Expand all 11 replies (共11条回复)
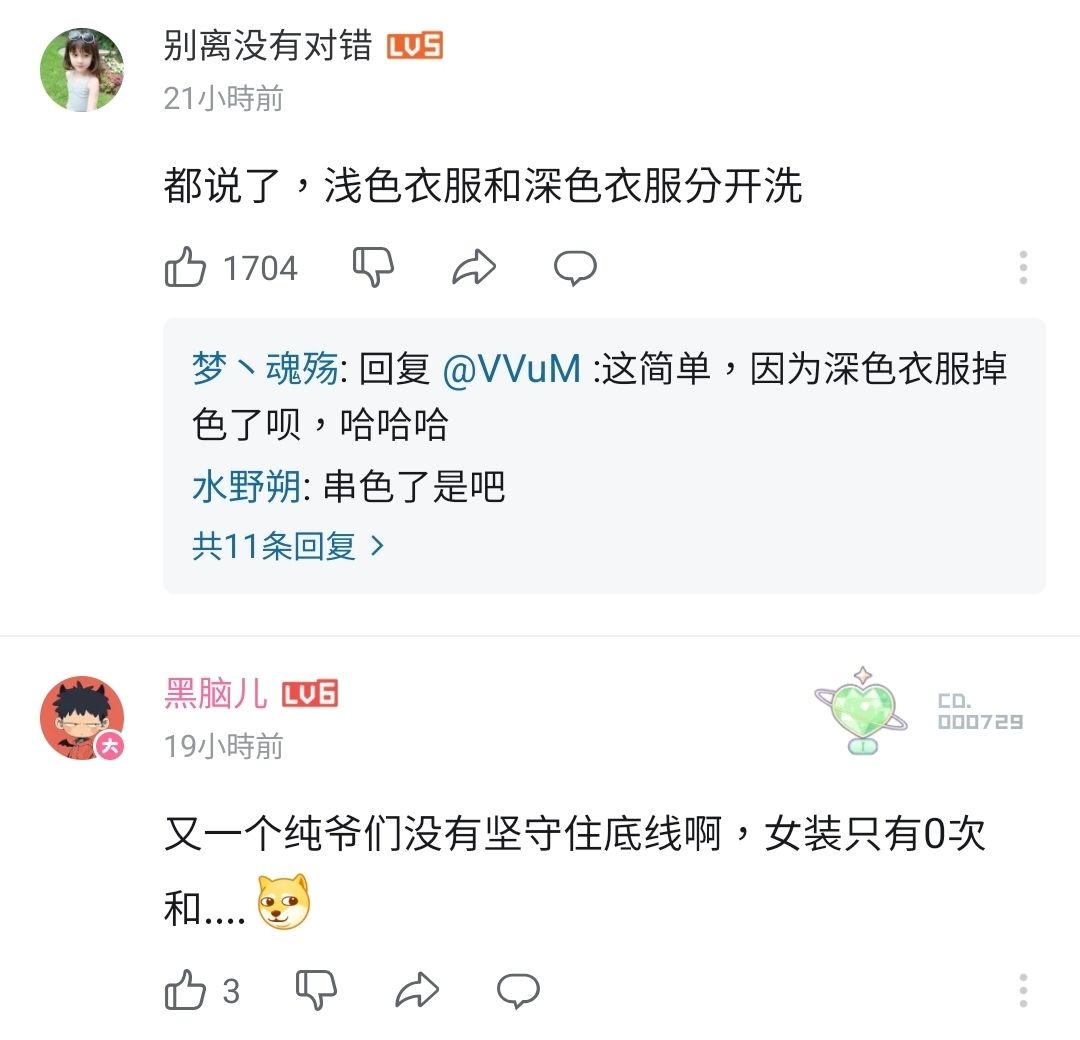1080x1040 pixels. click(287, 546)
